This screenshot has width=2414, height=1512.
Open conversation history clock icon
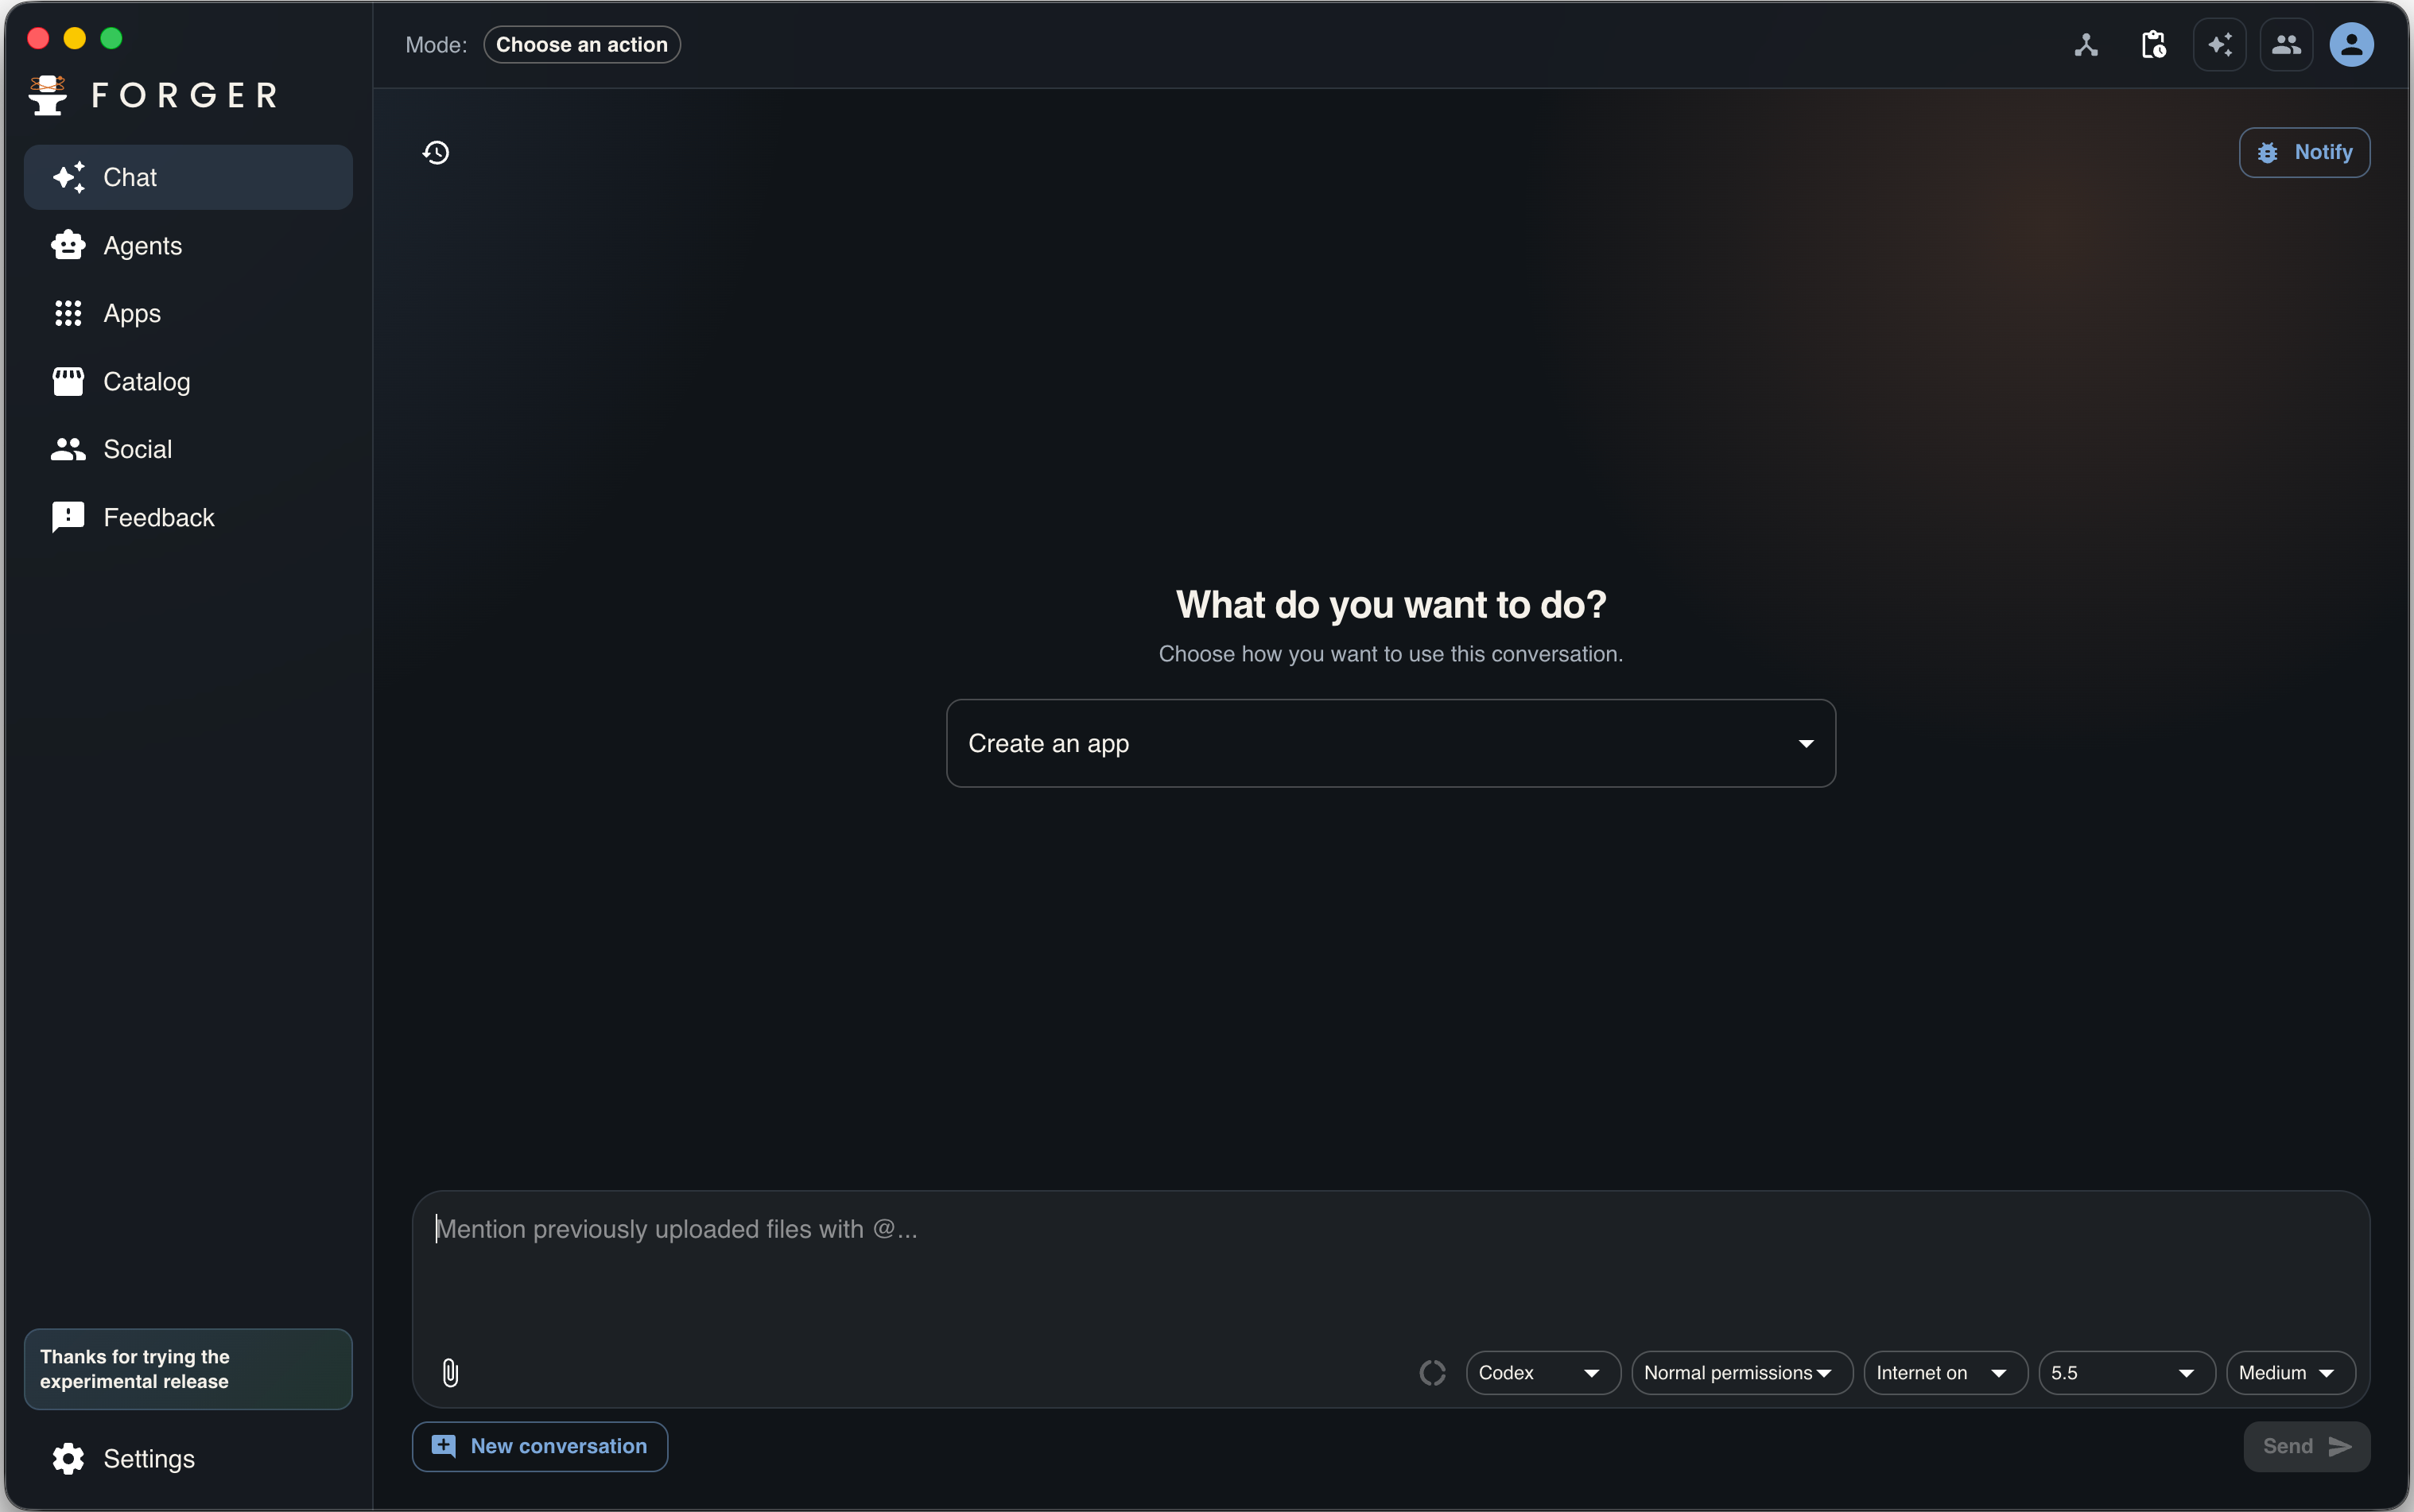tap(436, 152)
